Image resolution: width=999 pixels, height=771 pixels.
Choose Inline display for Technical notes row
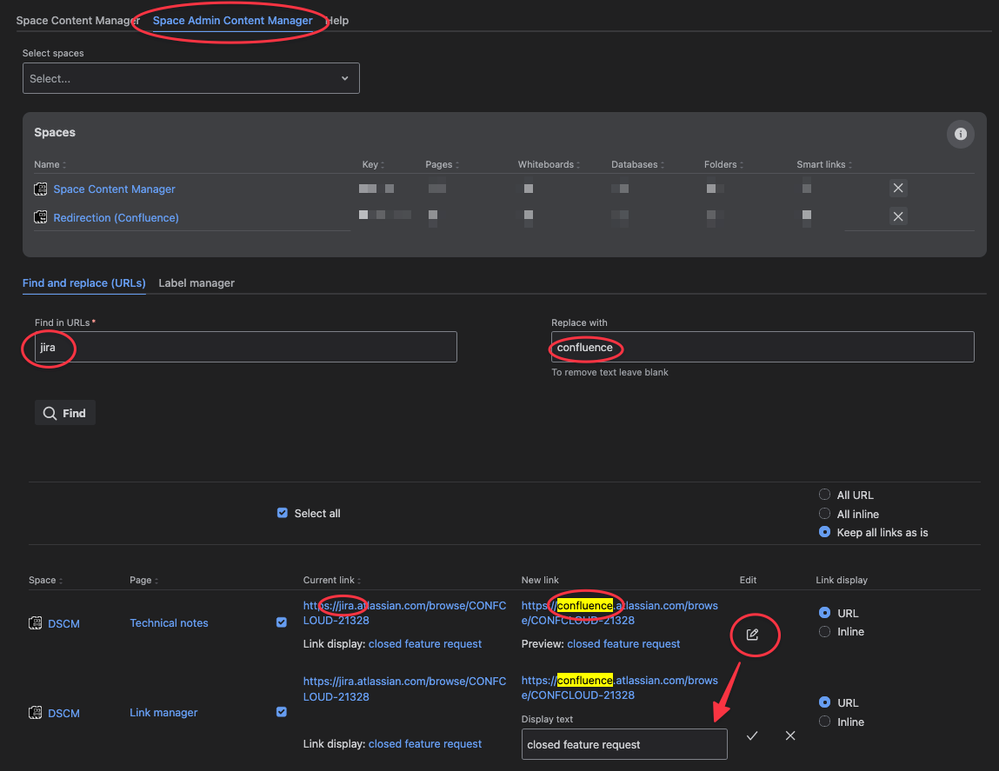coord(824,631)
